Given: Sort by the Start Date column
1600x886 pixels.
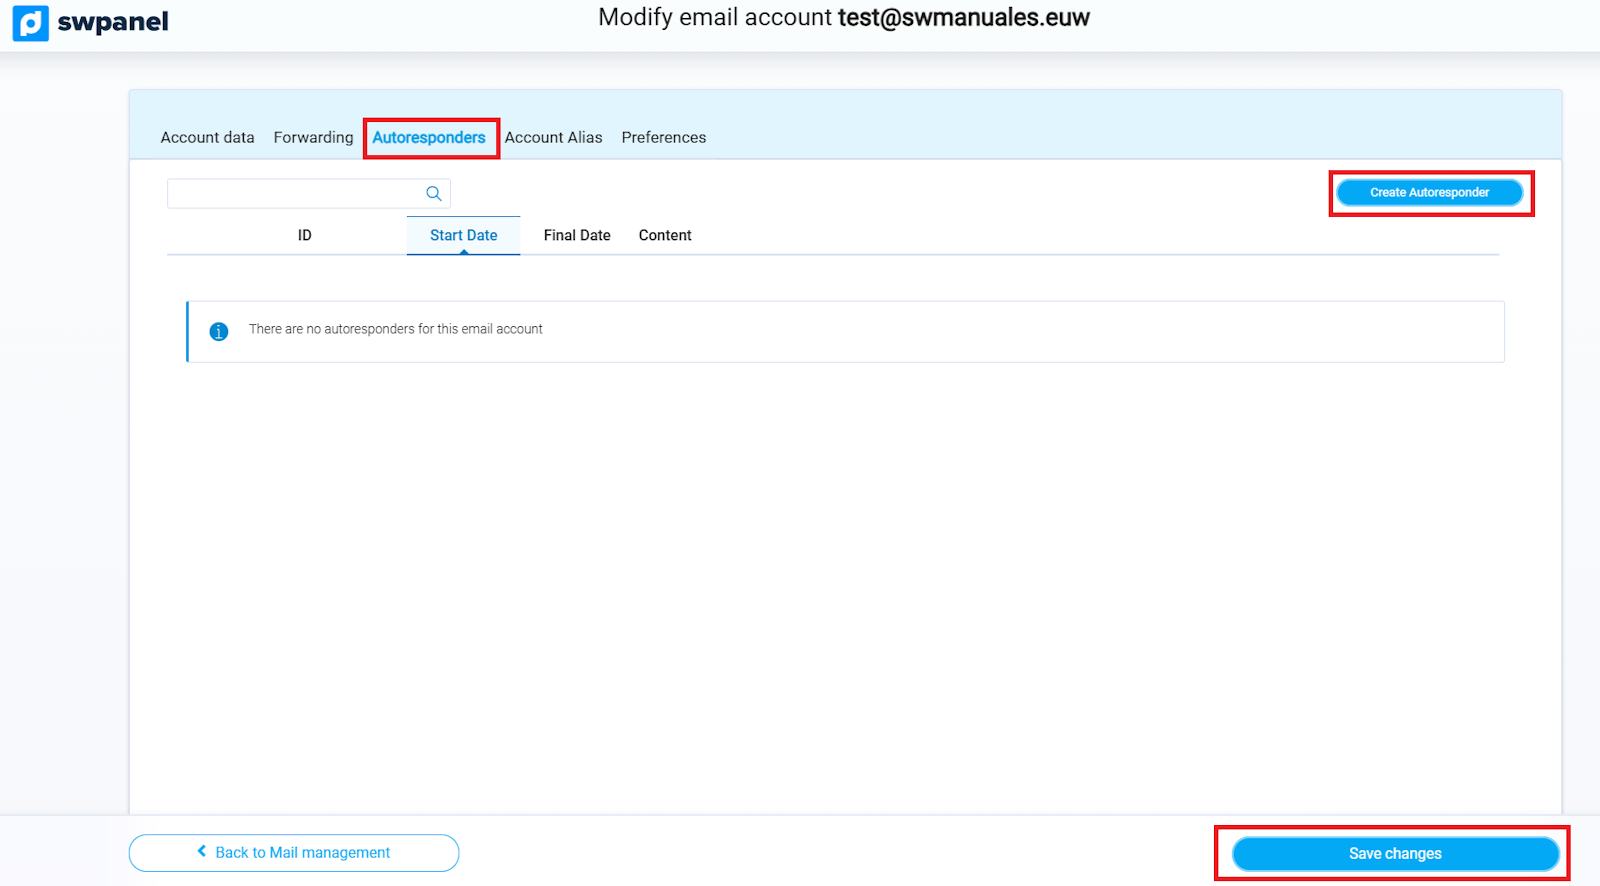Looking at the screenshot, I should [x=464, y=235].
